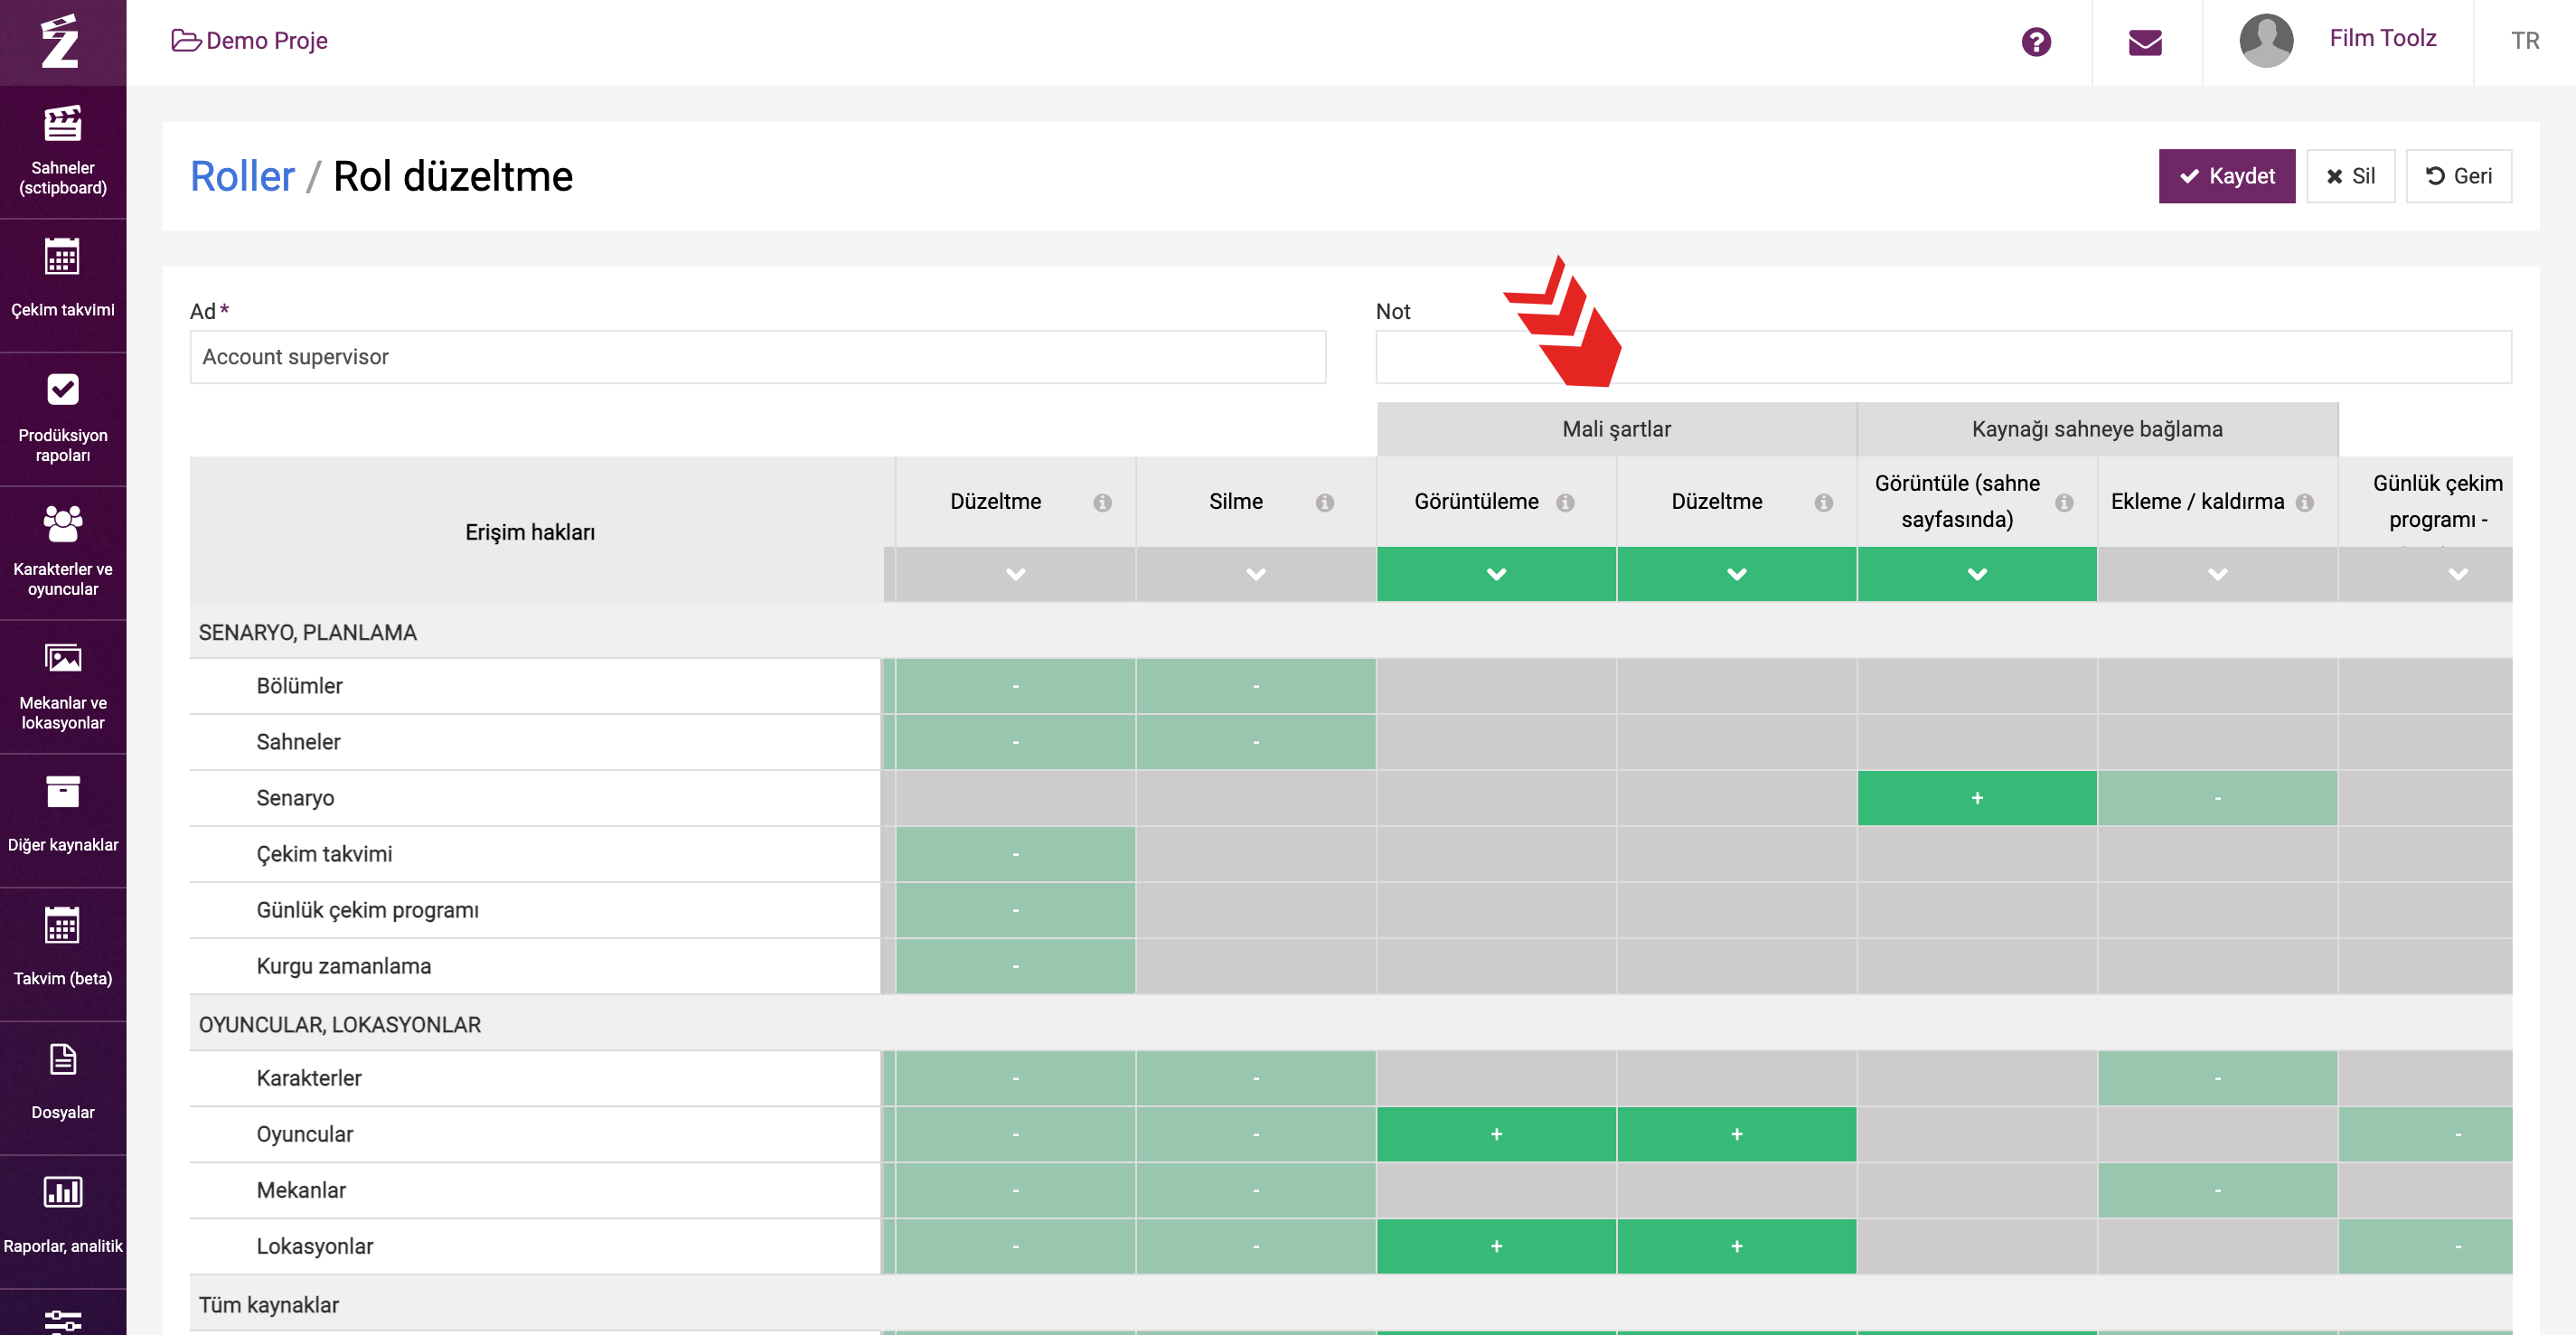Open the messages envelope icon
2576x1335 pixels.
click(2145, 42)
